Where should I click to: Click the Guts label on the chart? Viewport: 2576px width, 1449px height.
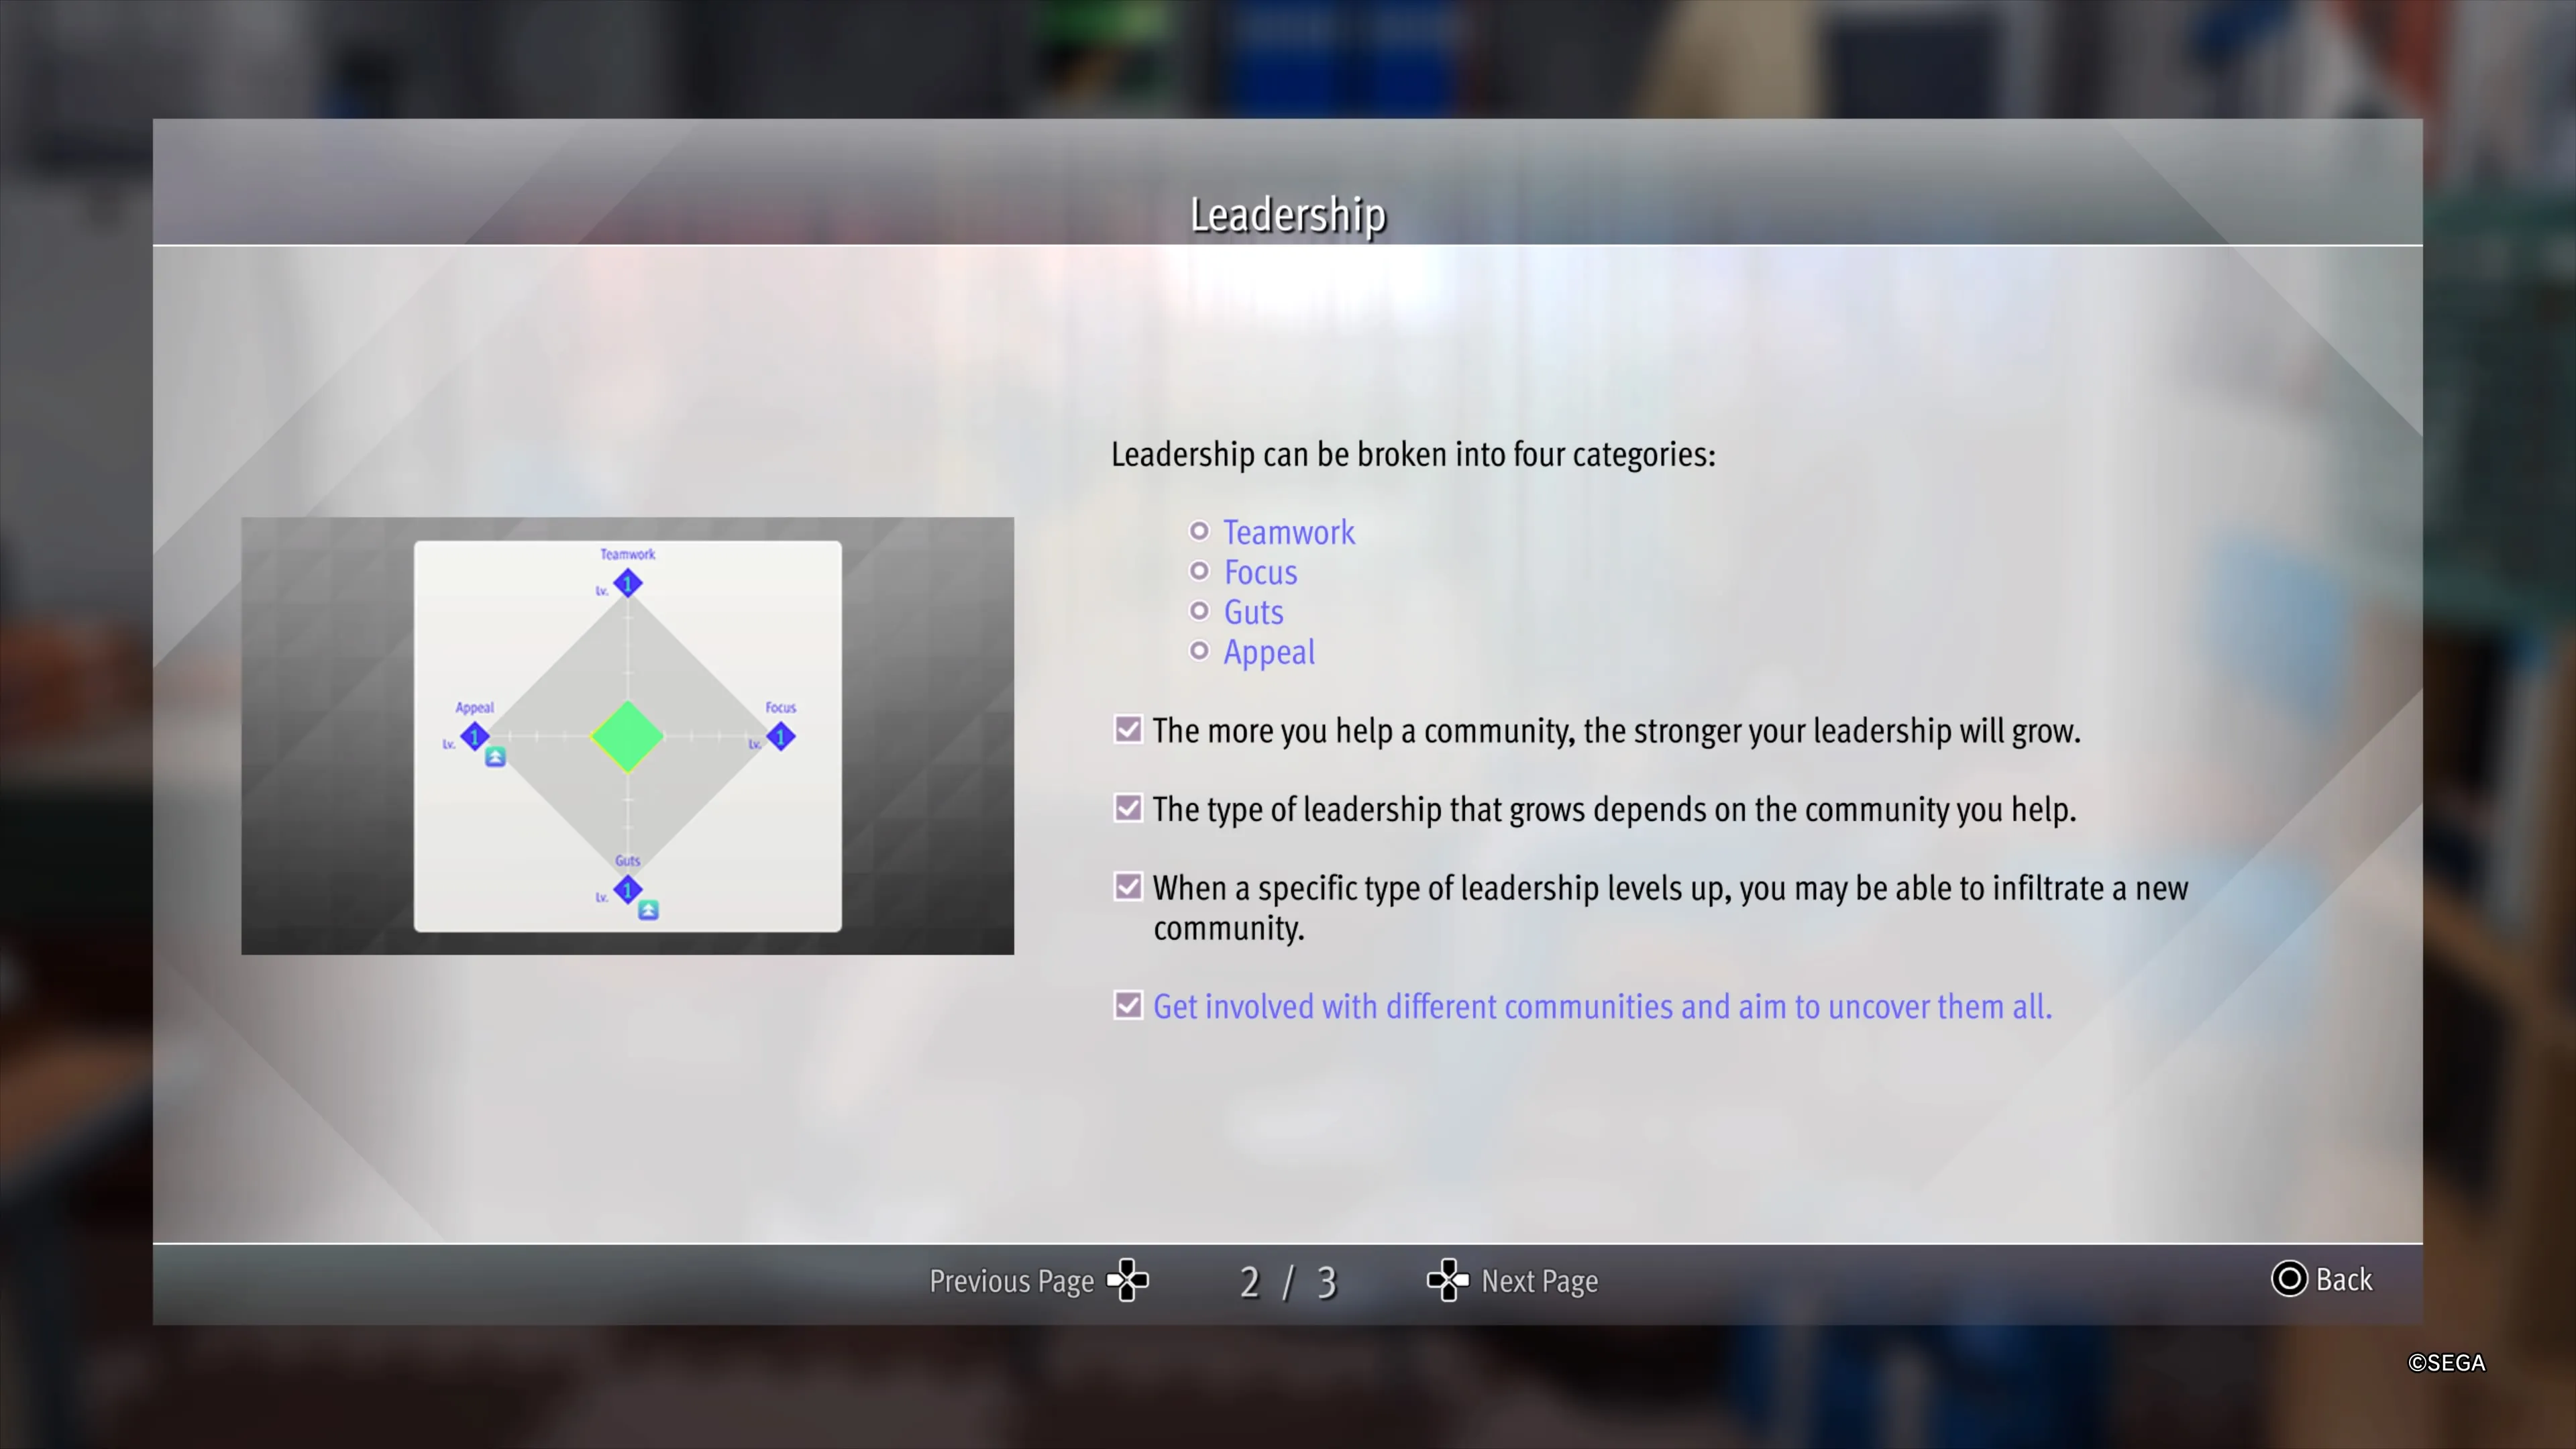pyautogui.click(x=627, y=860)
